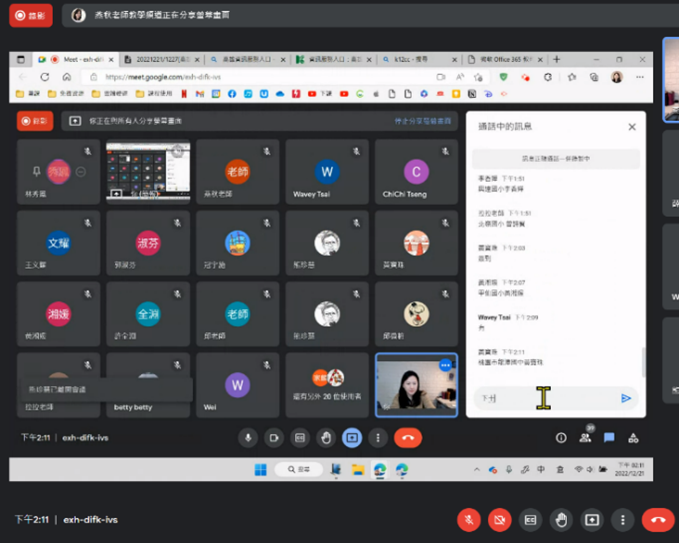Unpin the first participant tile

point(37,172)
